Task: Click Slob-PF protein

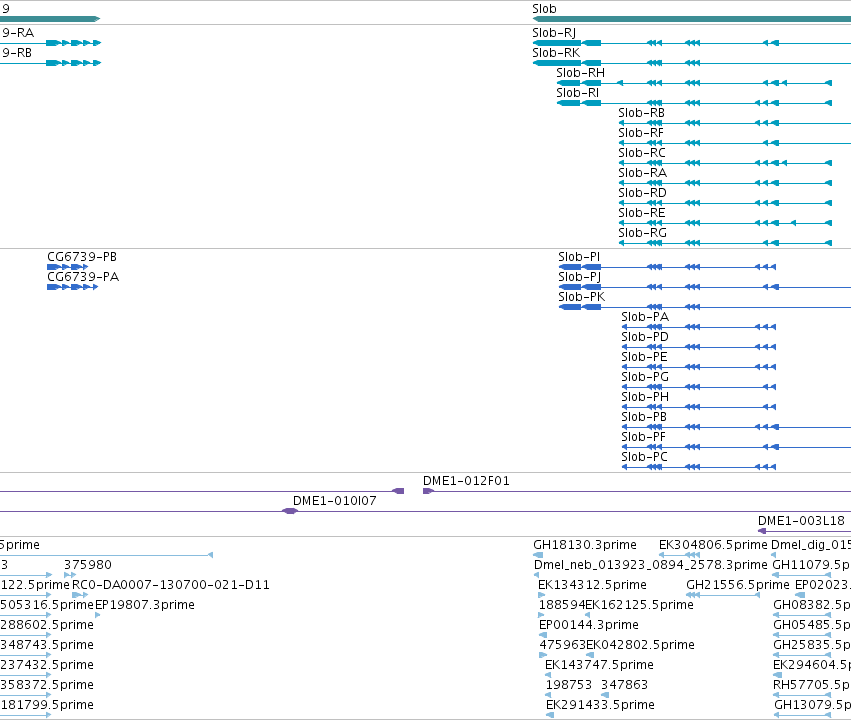Action: click(x=643, y=437)
